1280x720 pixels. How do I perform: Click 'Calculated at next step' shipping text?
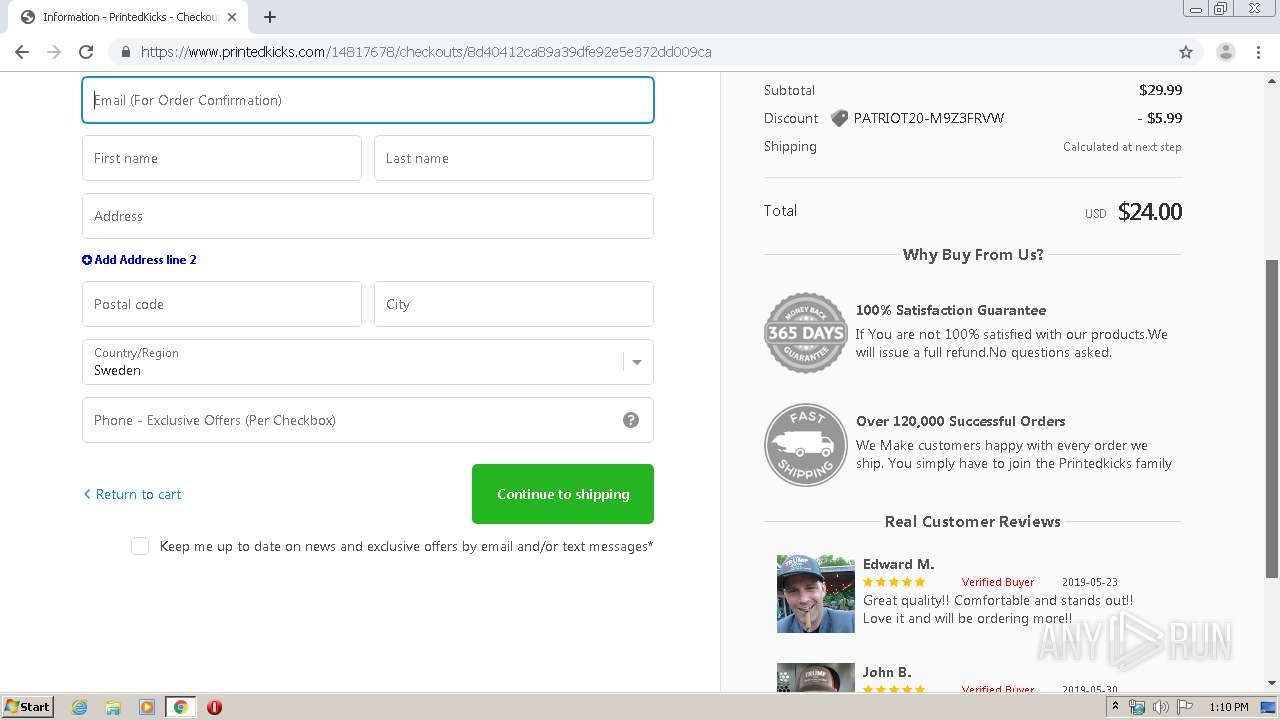pos(1122,147)
